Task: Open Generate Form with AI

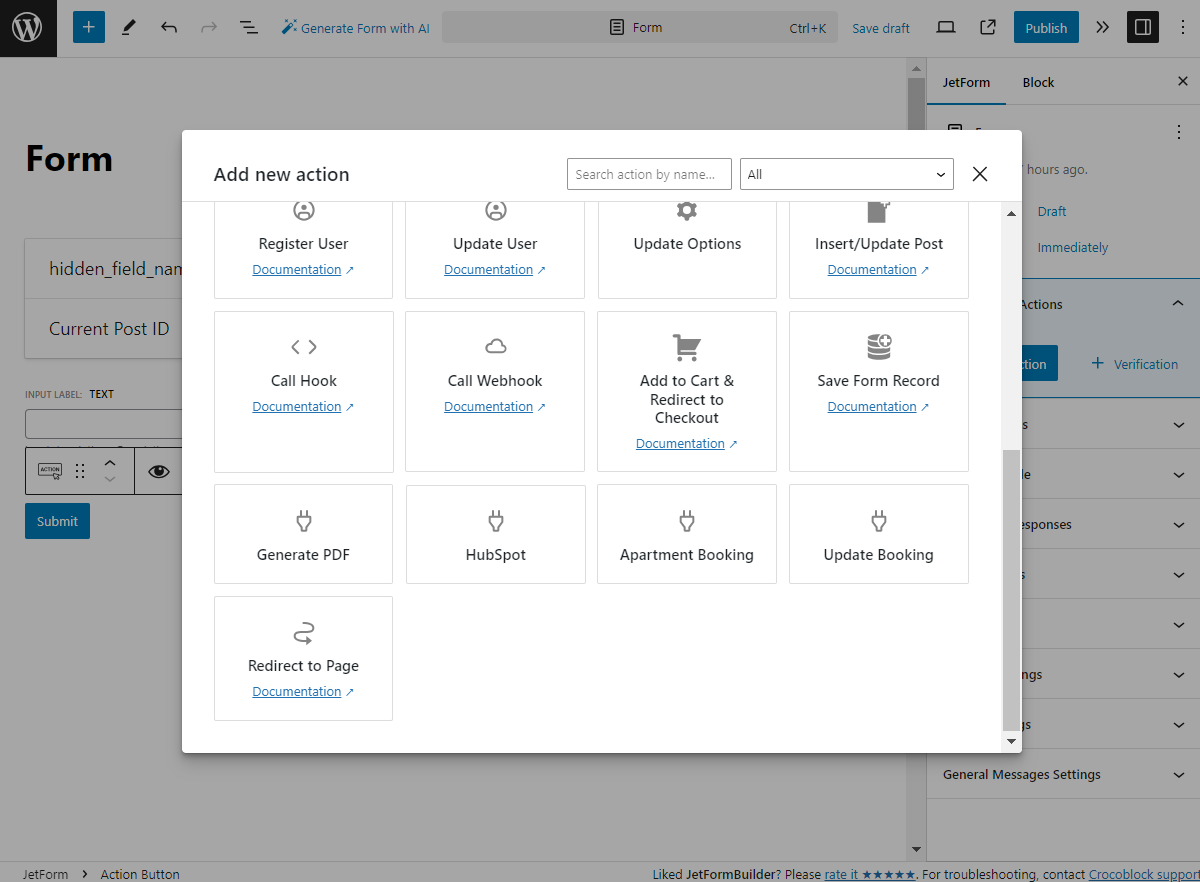Action: click(355, 28)
